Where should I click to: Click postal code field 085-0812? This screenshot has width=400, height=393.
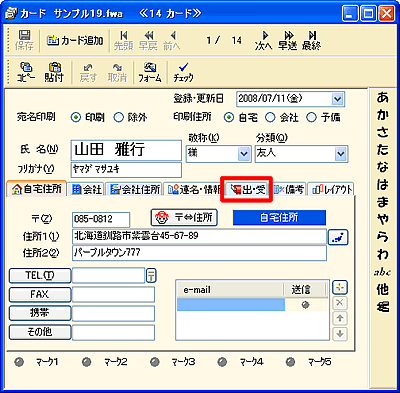(101, 219)
